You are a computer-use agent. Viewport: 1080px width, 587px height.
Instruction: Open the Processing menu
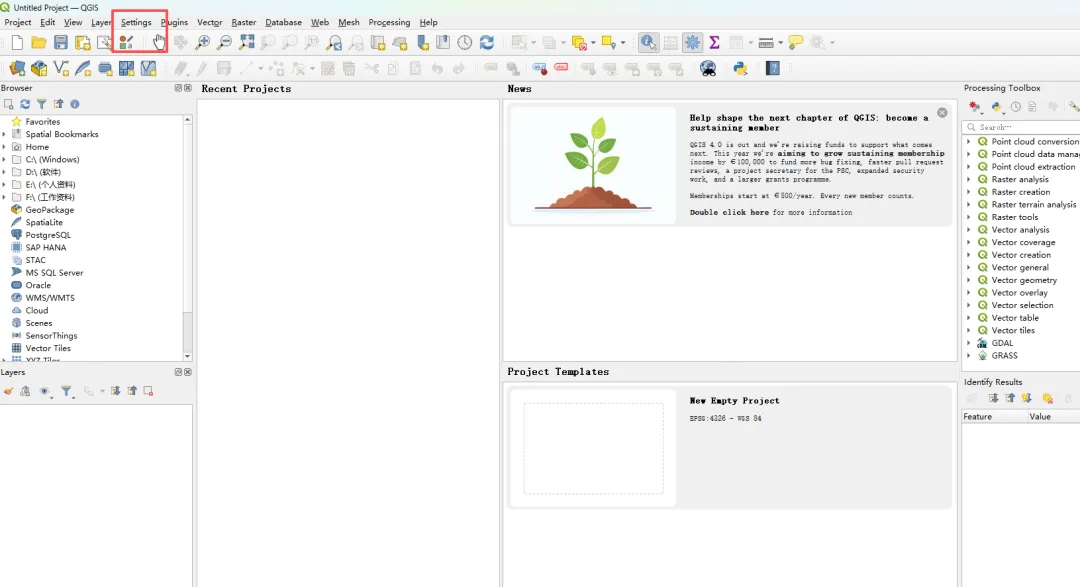pos(389,22)
